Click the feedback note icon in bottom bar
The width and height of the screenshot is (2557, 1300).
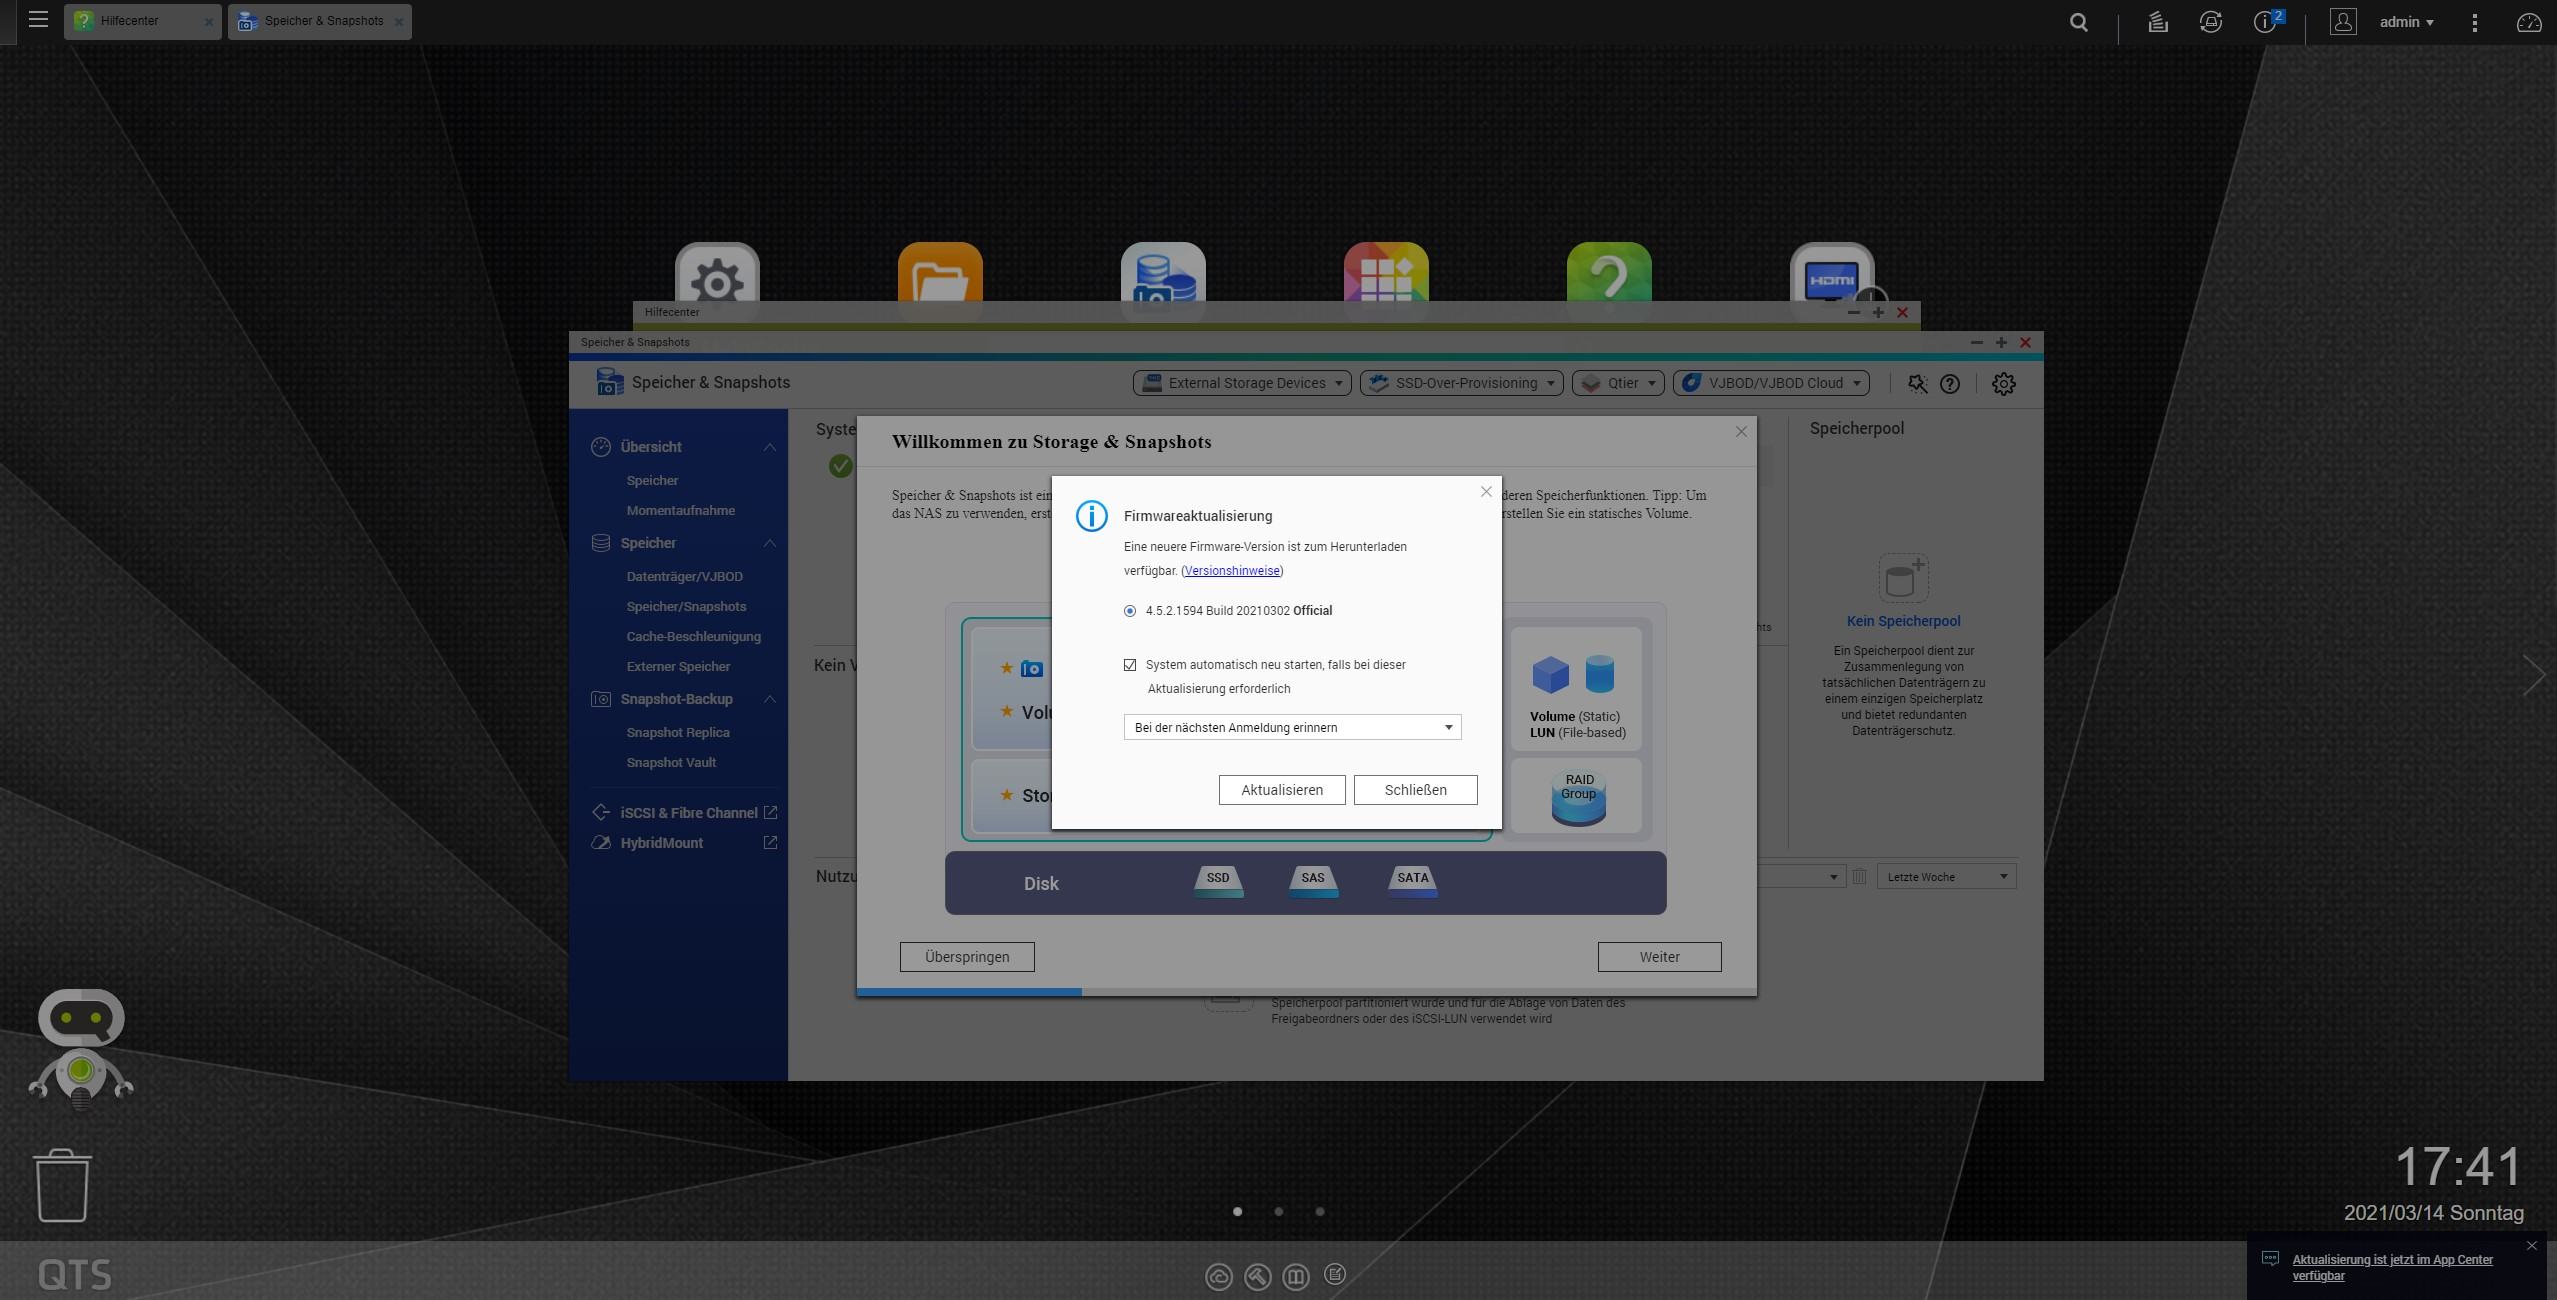click(x=1335, y=1274)
